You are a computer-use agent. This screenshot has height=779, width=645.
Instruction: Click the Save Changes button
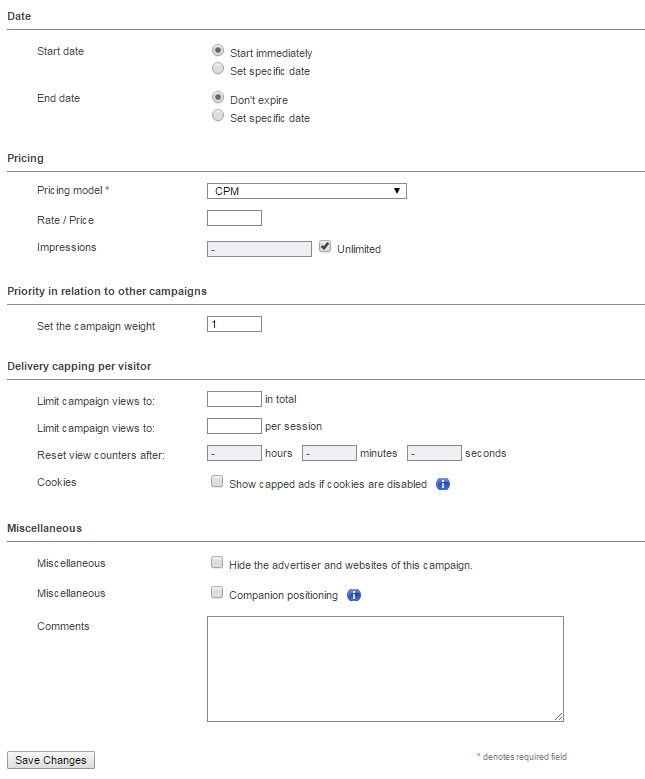point(51,760)
